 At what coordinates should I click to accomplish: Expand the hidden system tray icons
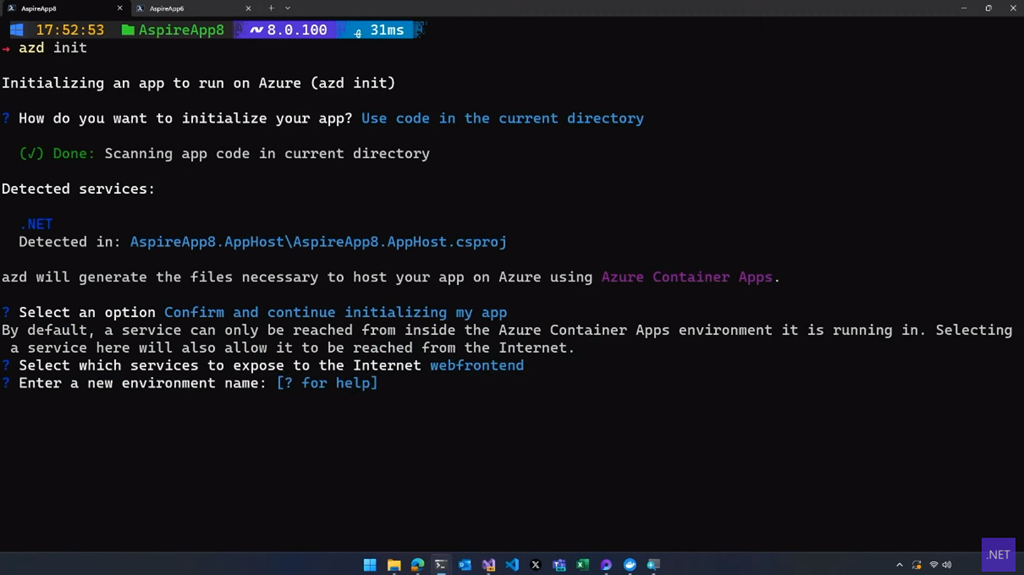(899, 565)
